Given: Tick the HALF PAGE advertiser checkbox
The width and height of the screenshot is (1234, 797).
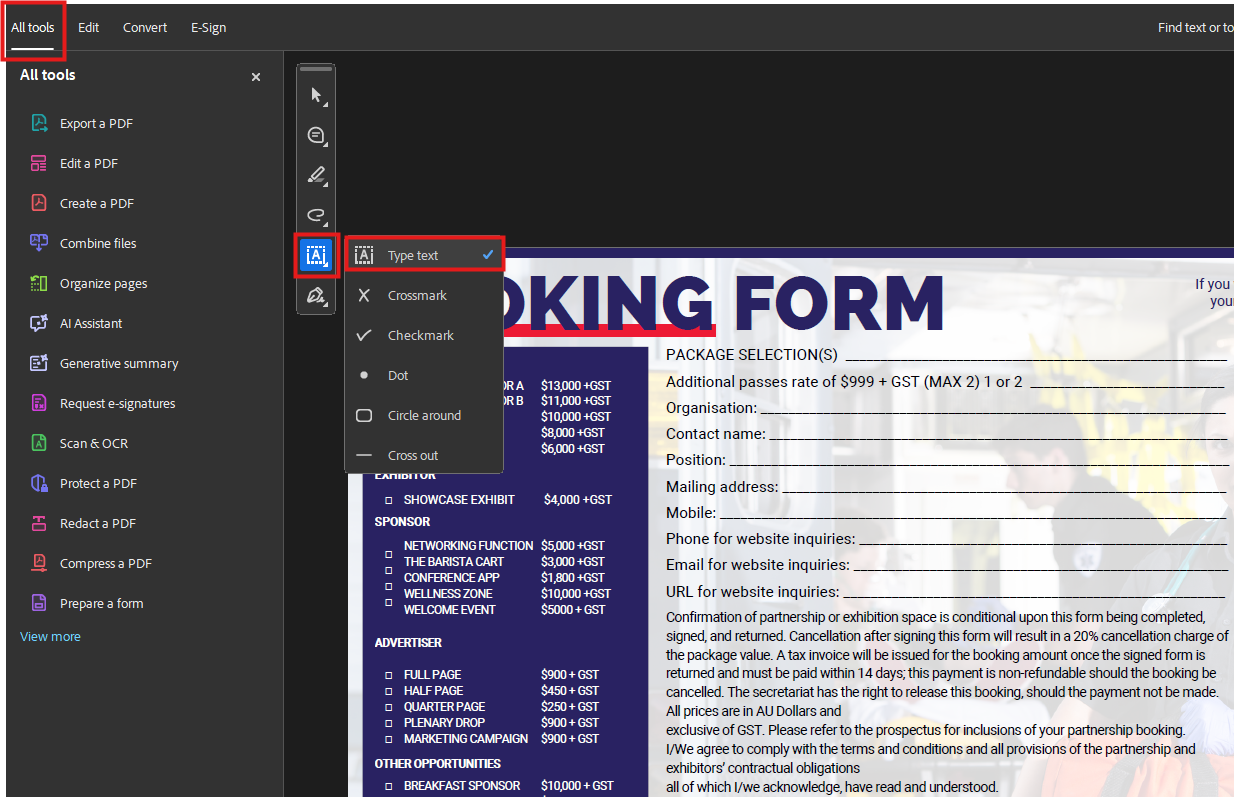Looking at the screenshot, I should pos(389,691).
